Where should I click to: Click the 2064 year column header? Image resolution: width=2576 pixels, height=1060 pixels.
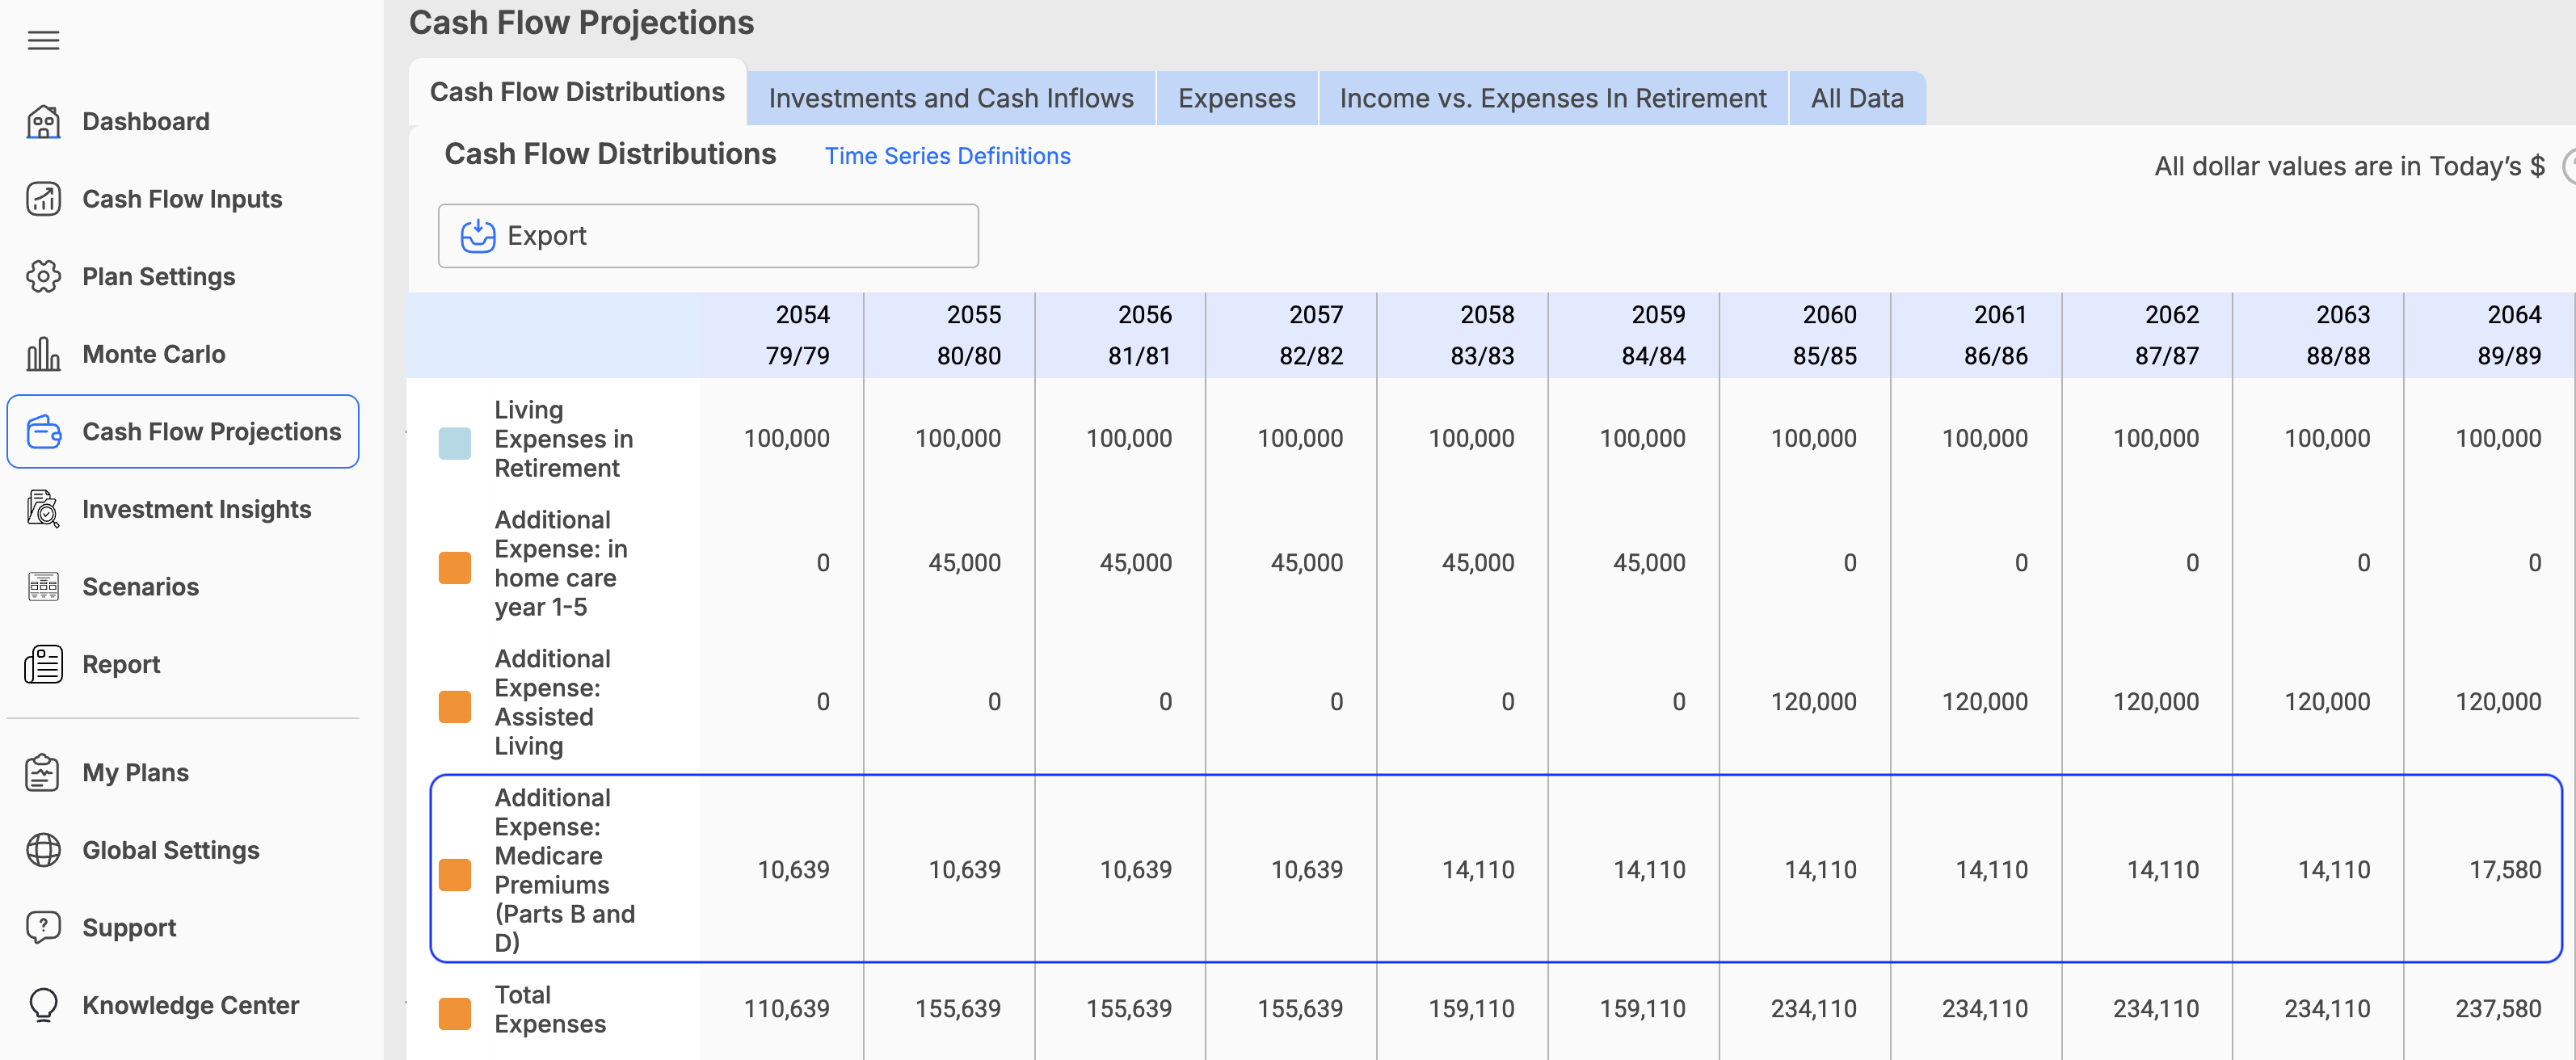click(2514, 315)
